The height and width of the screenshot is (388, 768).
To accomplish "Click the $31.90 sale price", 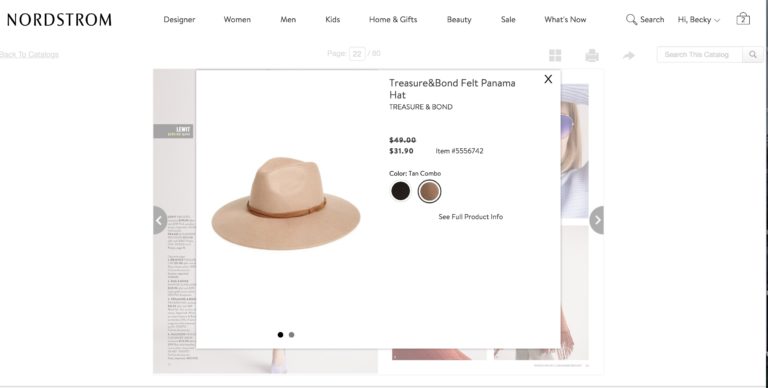I will click(x=401, y=151).
